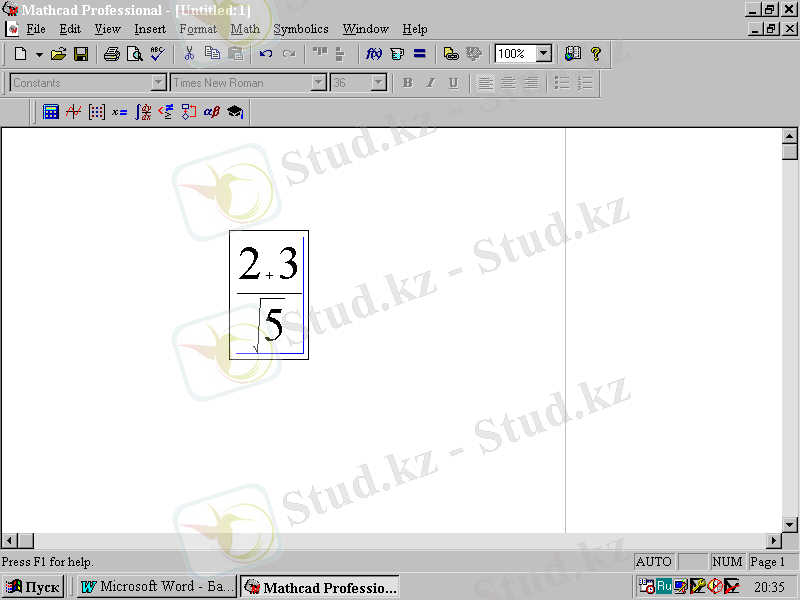This screenshot has width=800, height=600.
Task: Expand the Constants style dropdown
Action: point(159,83)
